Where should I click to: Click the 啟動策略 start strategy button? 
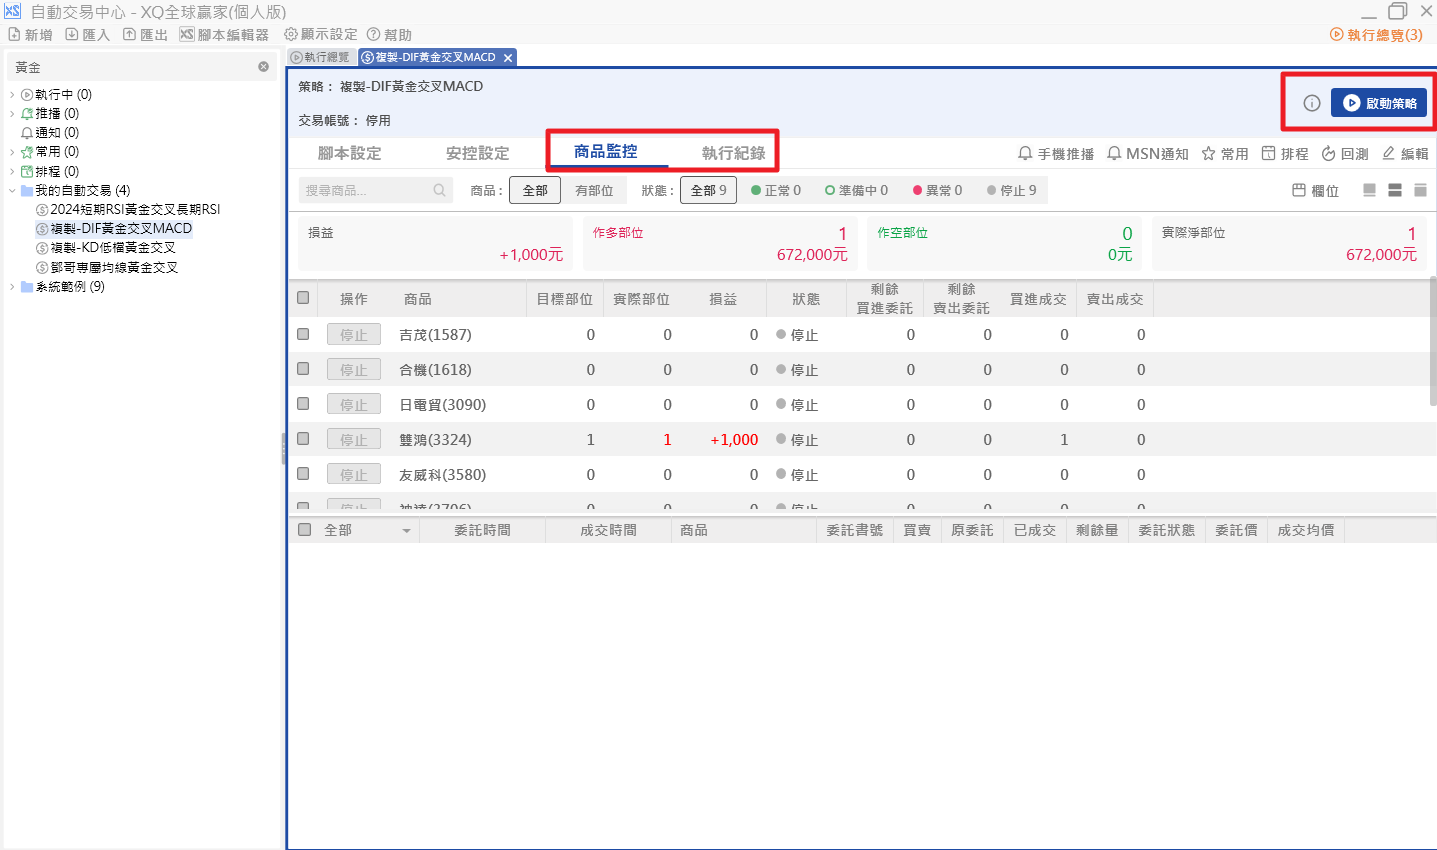(1378, 103)
